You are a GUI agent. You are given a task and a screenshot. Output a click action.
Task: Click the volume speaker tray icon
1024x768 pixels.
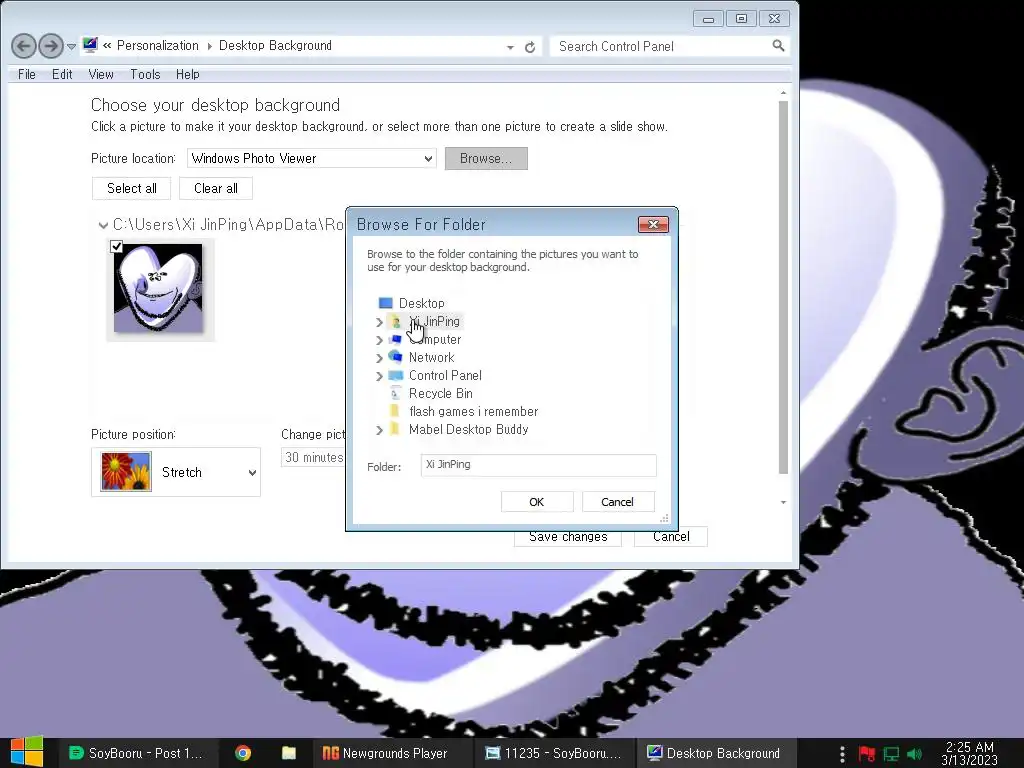pos(914,754)
